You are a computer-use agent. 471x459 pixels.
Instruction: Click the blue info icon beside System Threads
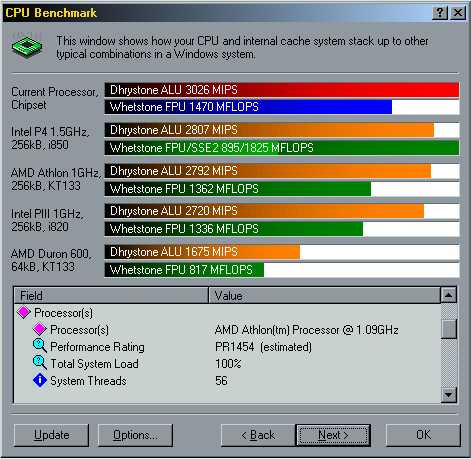[x=40, y=380]
